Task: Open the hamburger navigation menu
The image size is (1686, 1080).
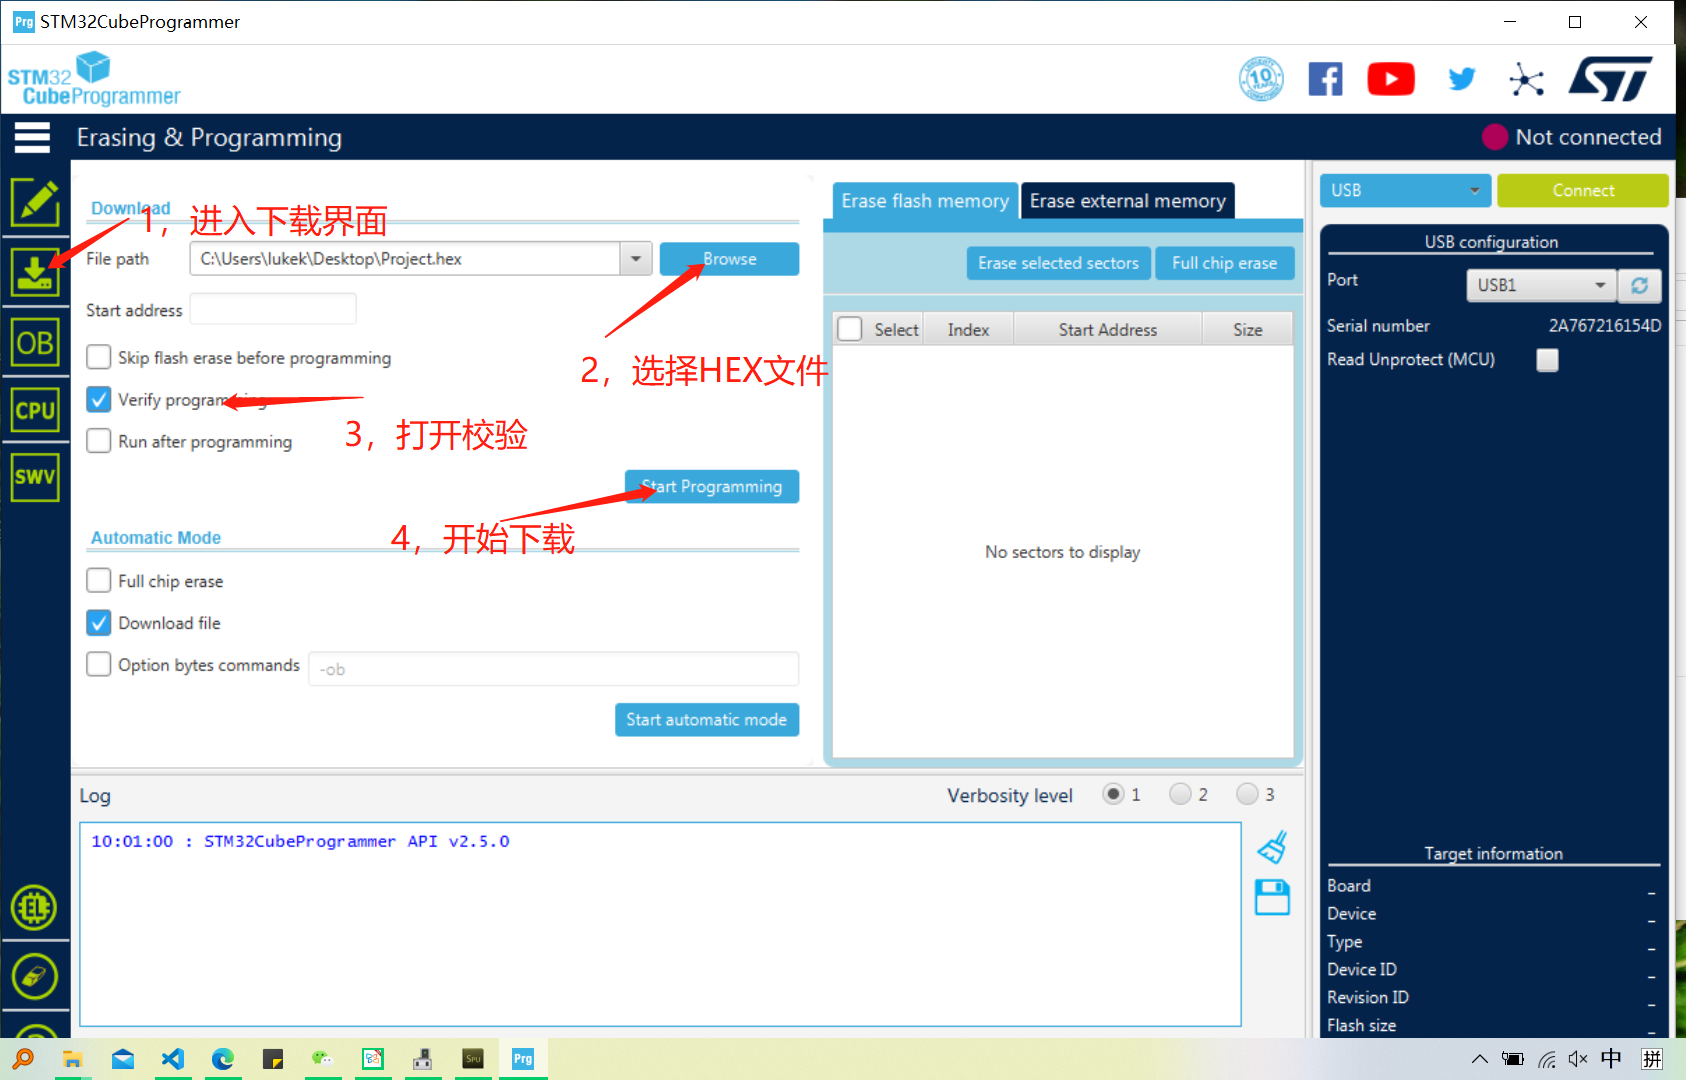Action: (x=33, y=137)
